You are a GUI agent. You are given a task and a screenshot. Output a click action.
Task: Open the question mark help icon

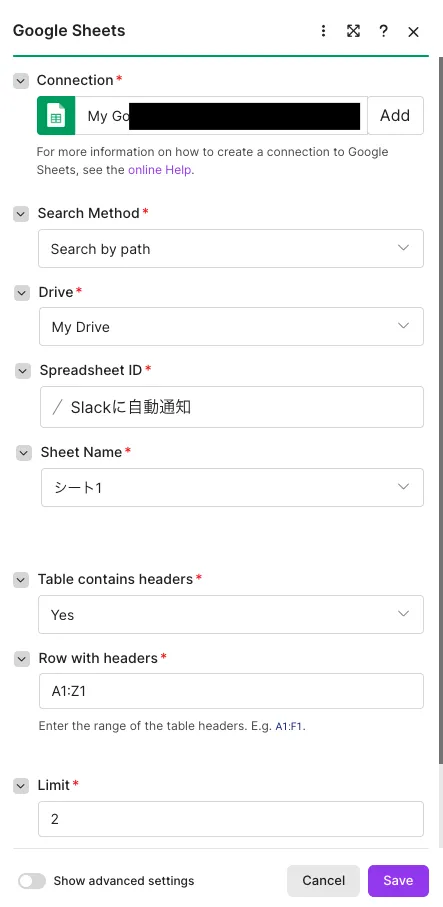(x=383, y=31)
